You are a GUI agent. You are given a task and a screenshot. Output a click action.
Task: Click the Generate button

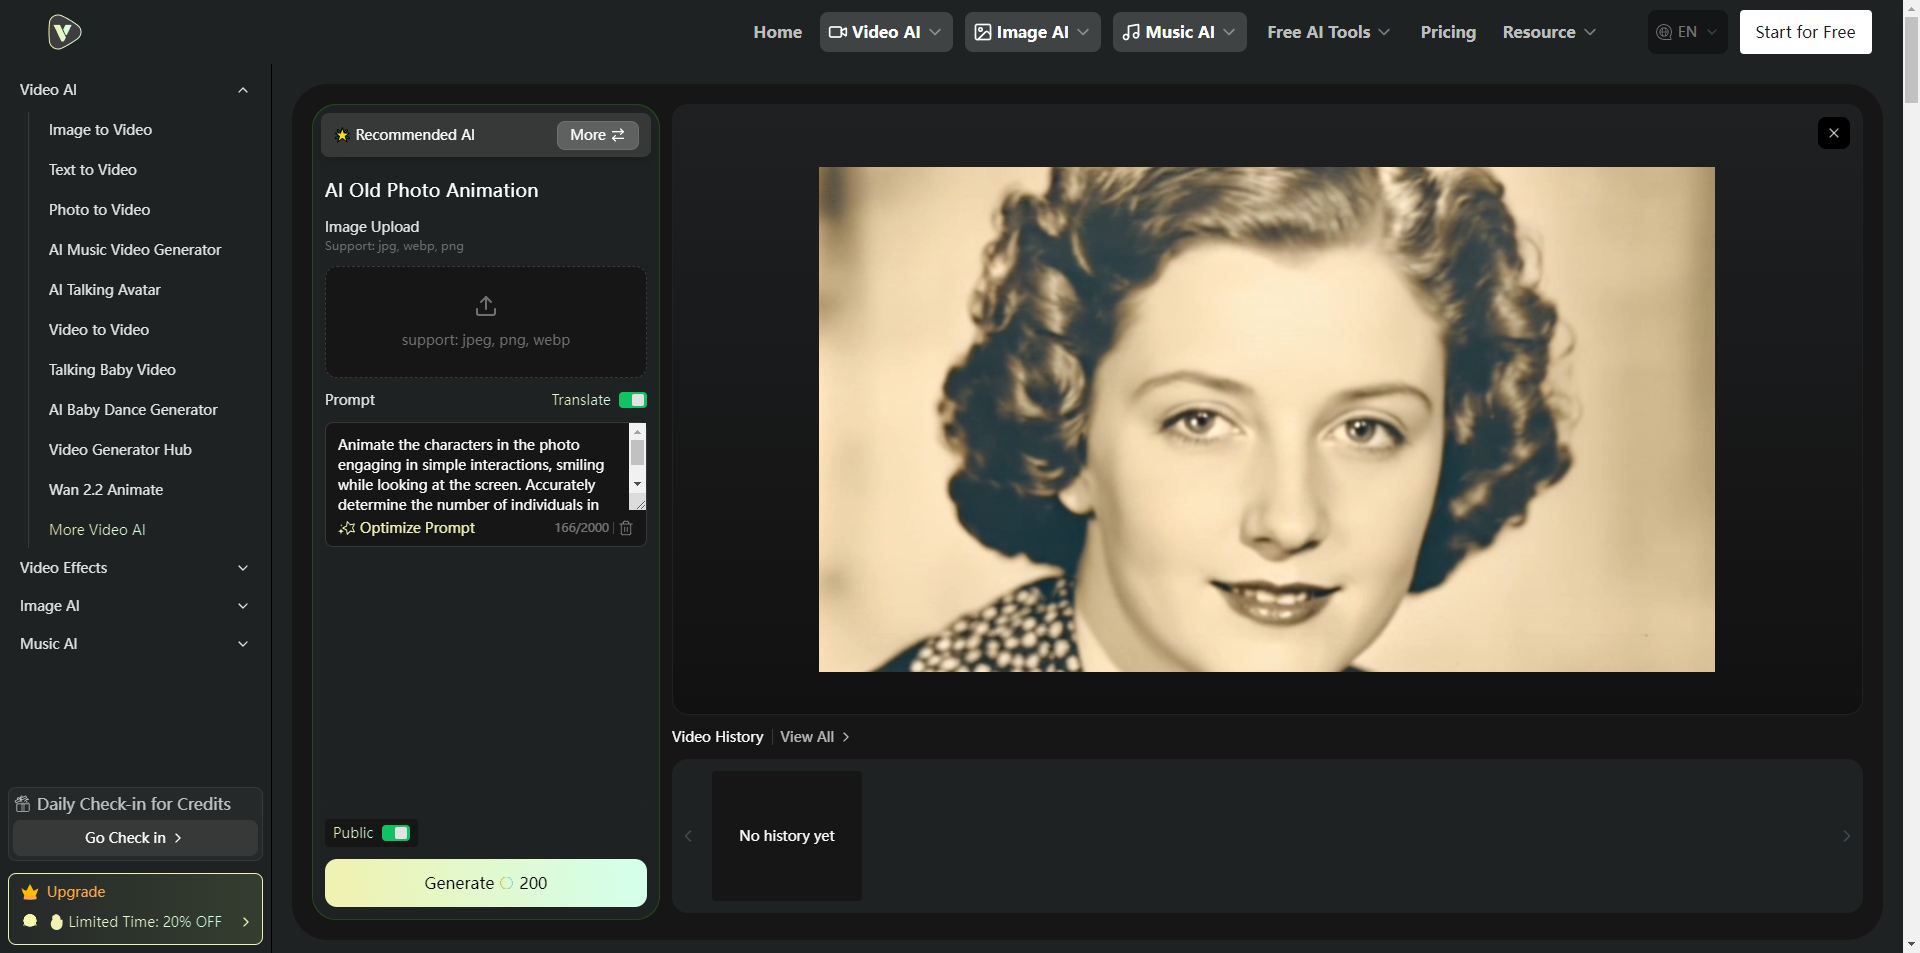coord(486,883)
